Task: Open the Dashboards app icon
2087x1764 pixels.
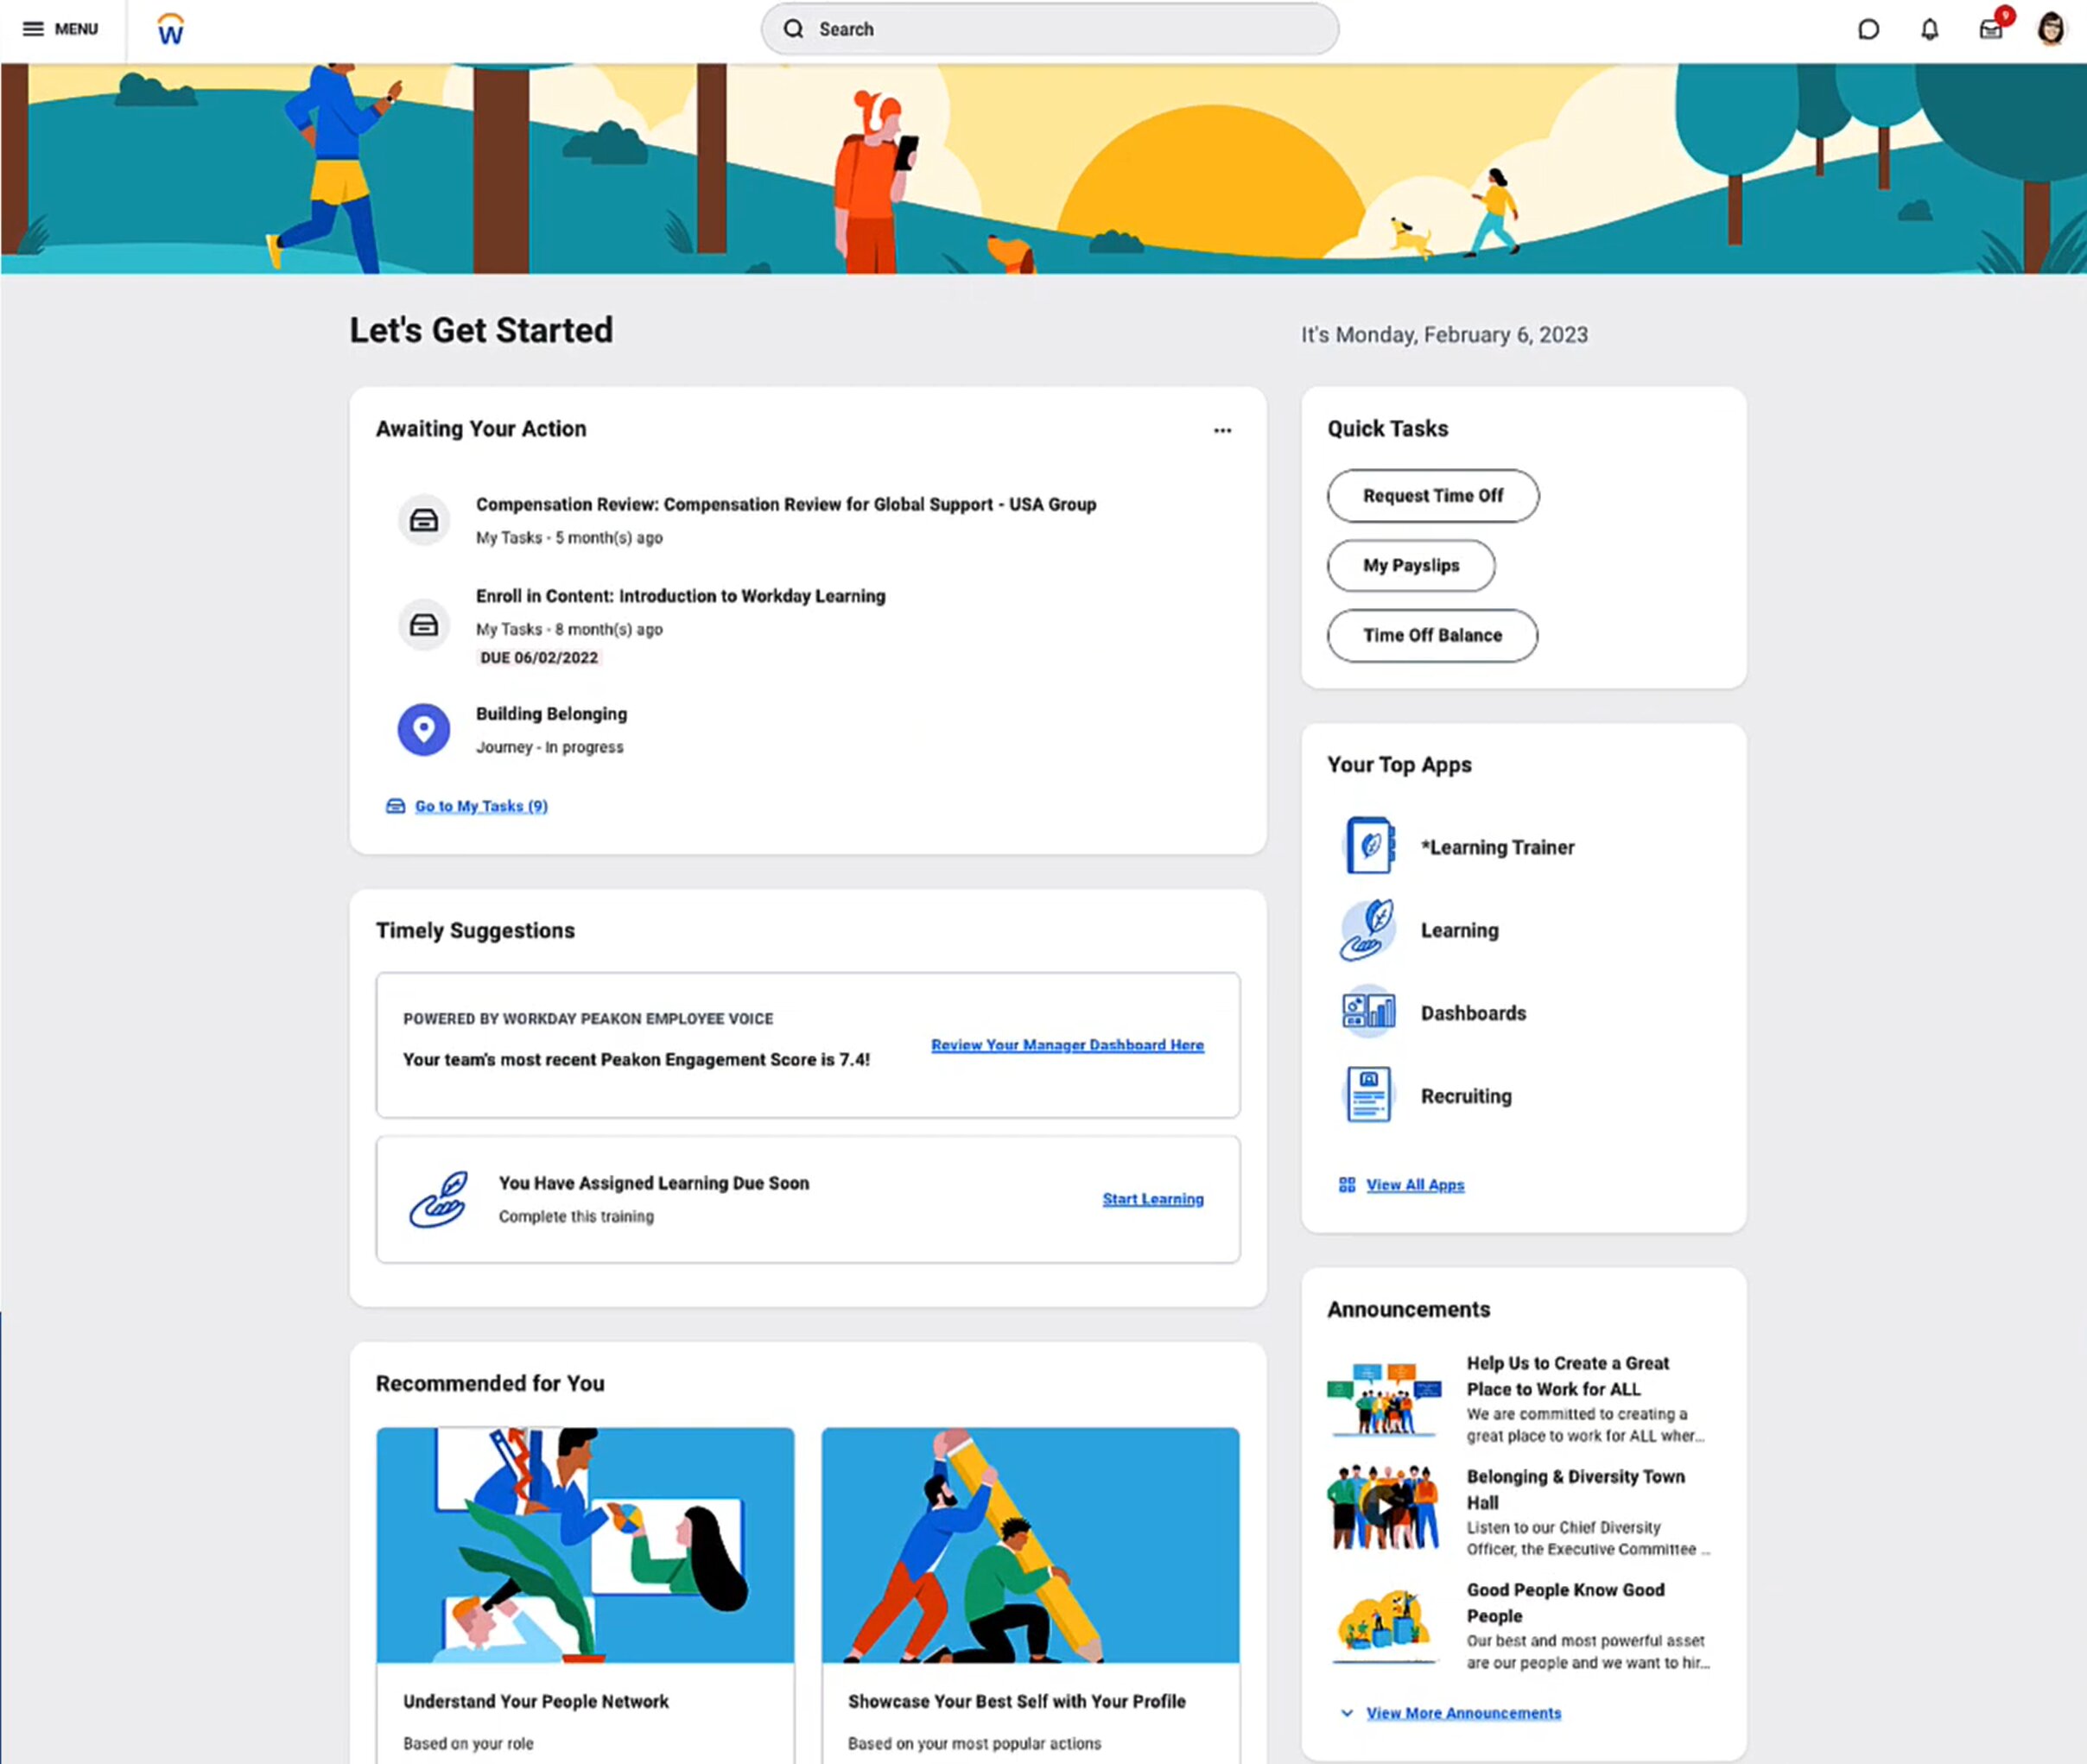Action: [x=1368, y=1012]
